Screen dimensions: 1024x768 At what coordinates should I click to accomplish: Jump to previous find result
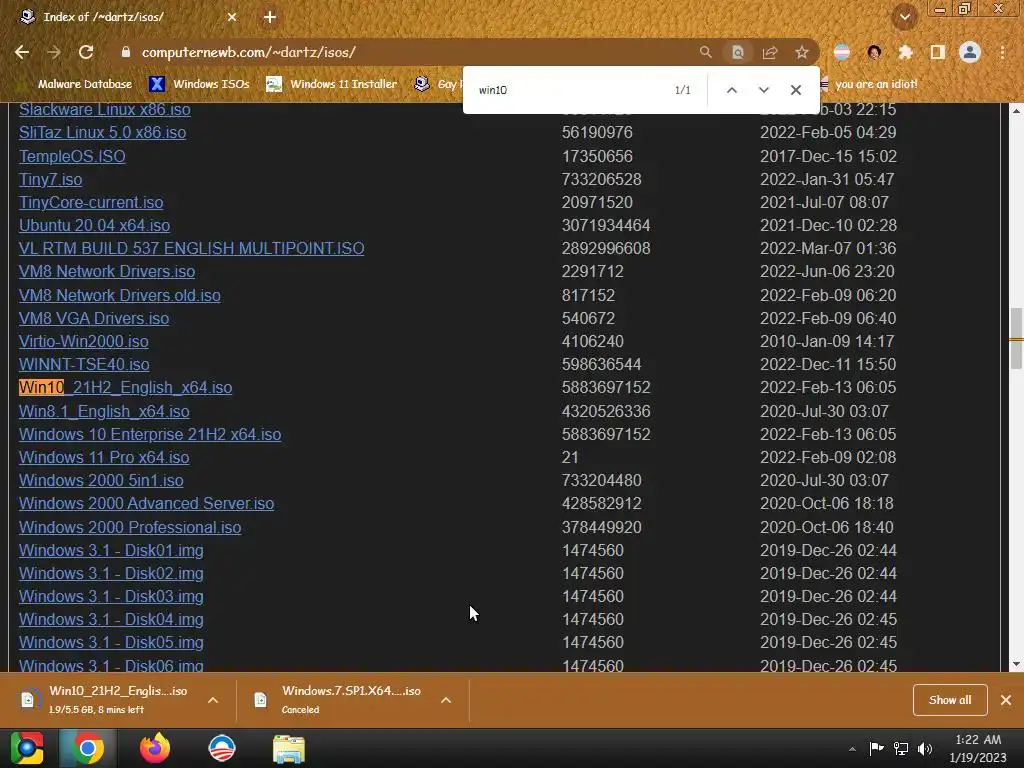[732, 90]
